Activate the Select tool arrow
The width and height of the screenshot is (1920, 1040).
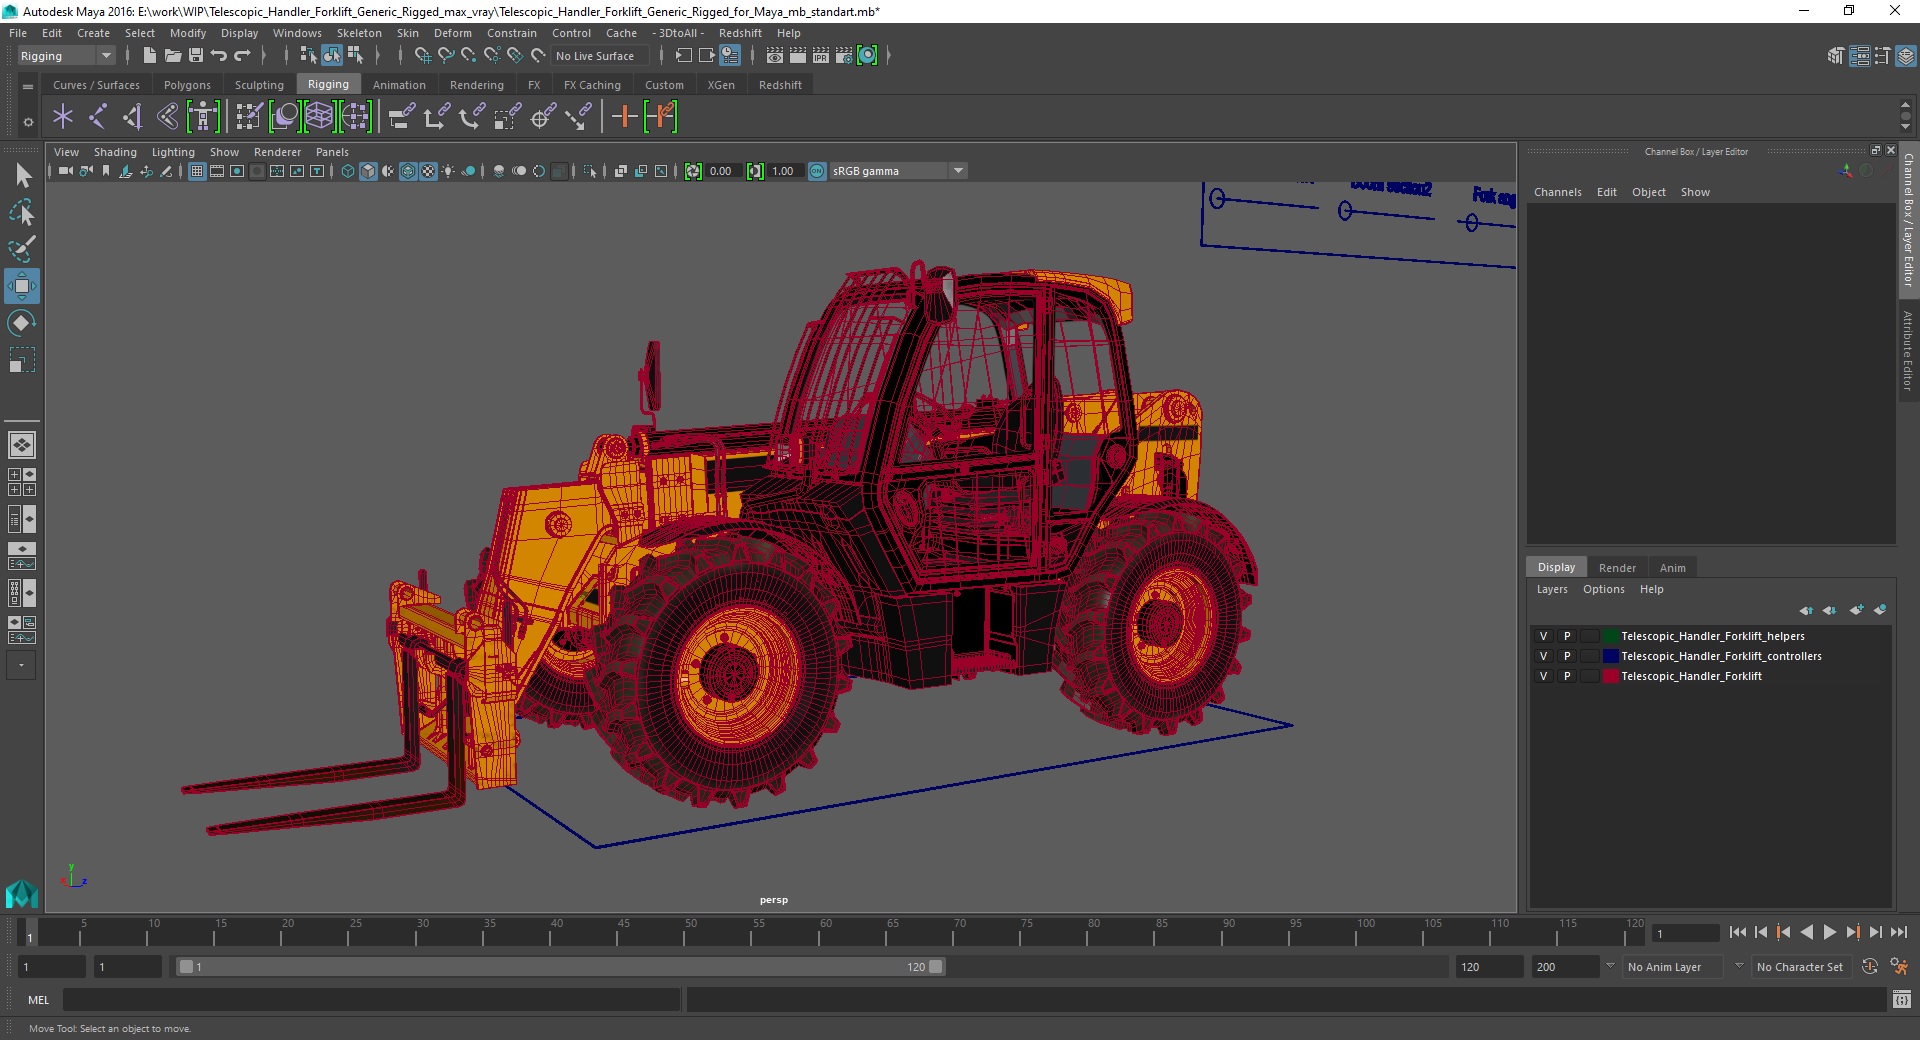coord(23,176)
